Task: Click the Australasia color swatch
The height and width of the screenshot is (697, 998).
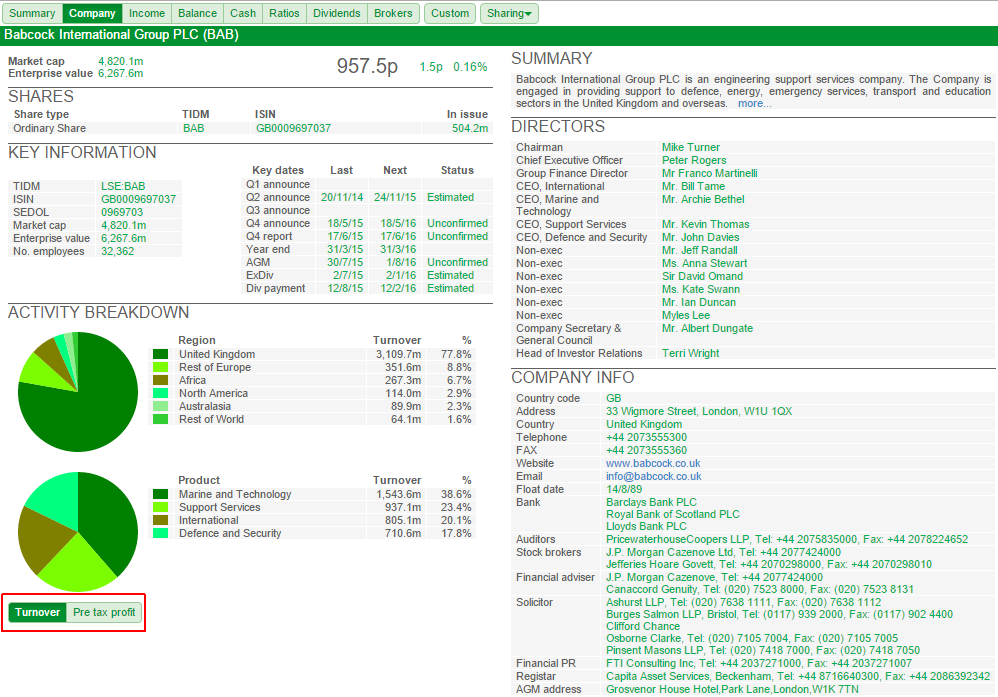Action: [160, 406]
